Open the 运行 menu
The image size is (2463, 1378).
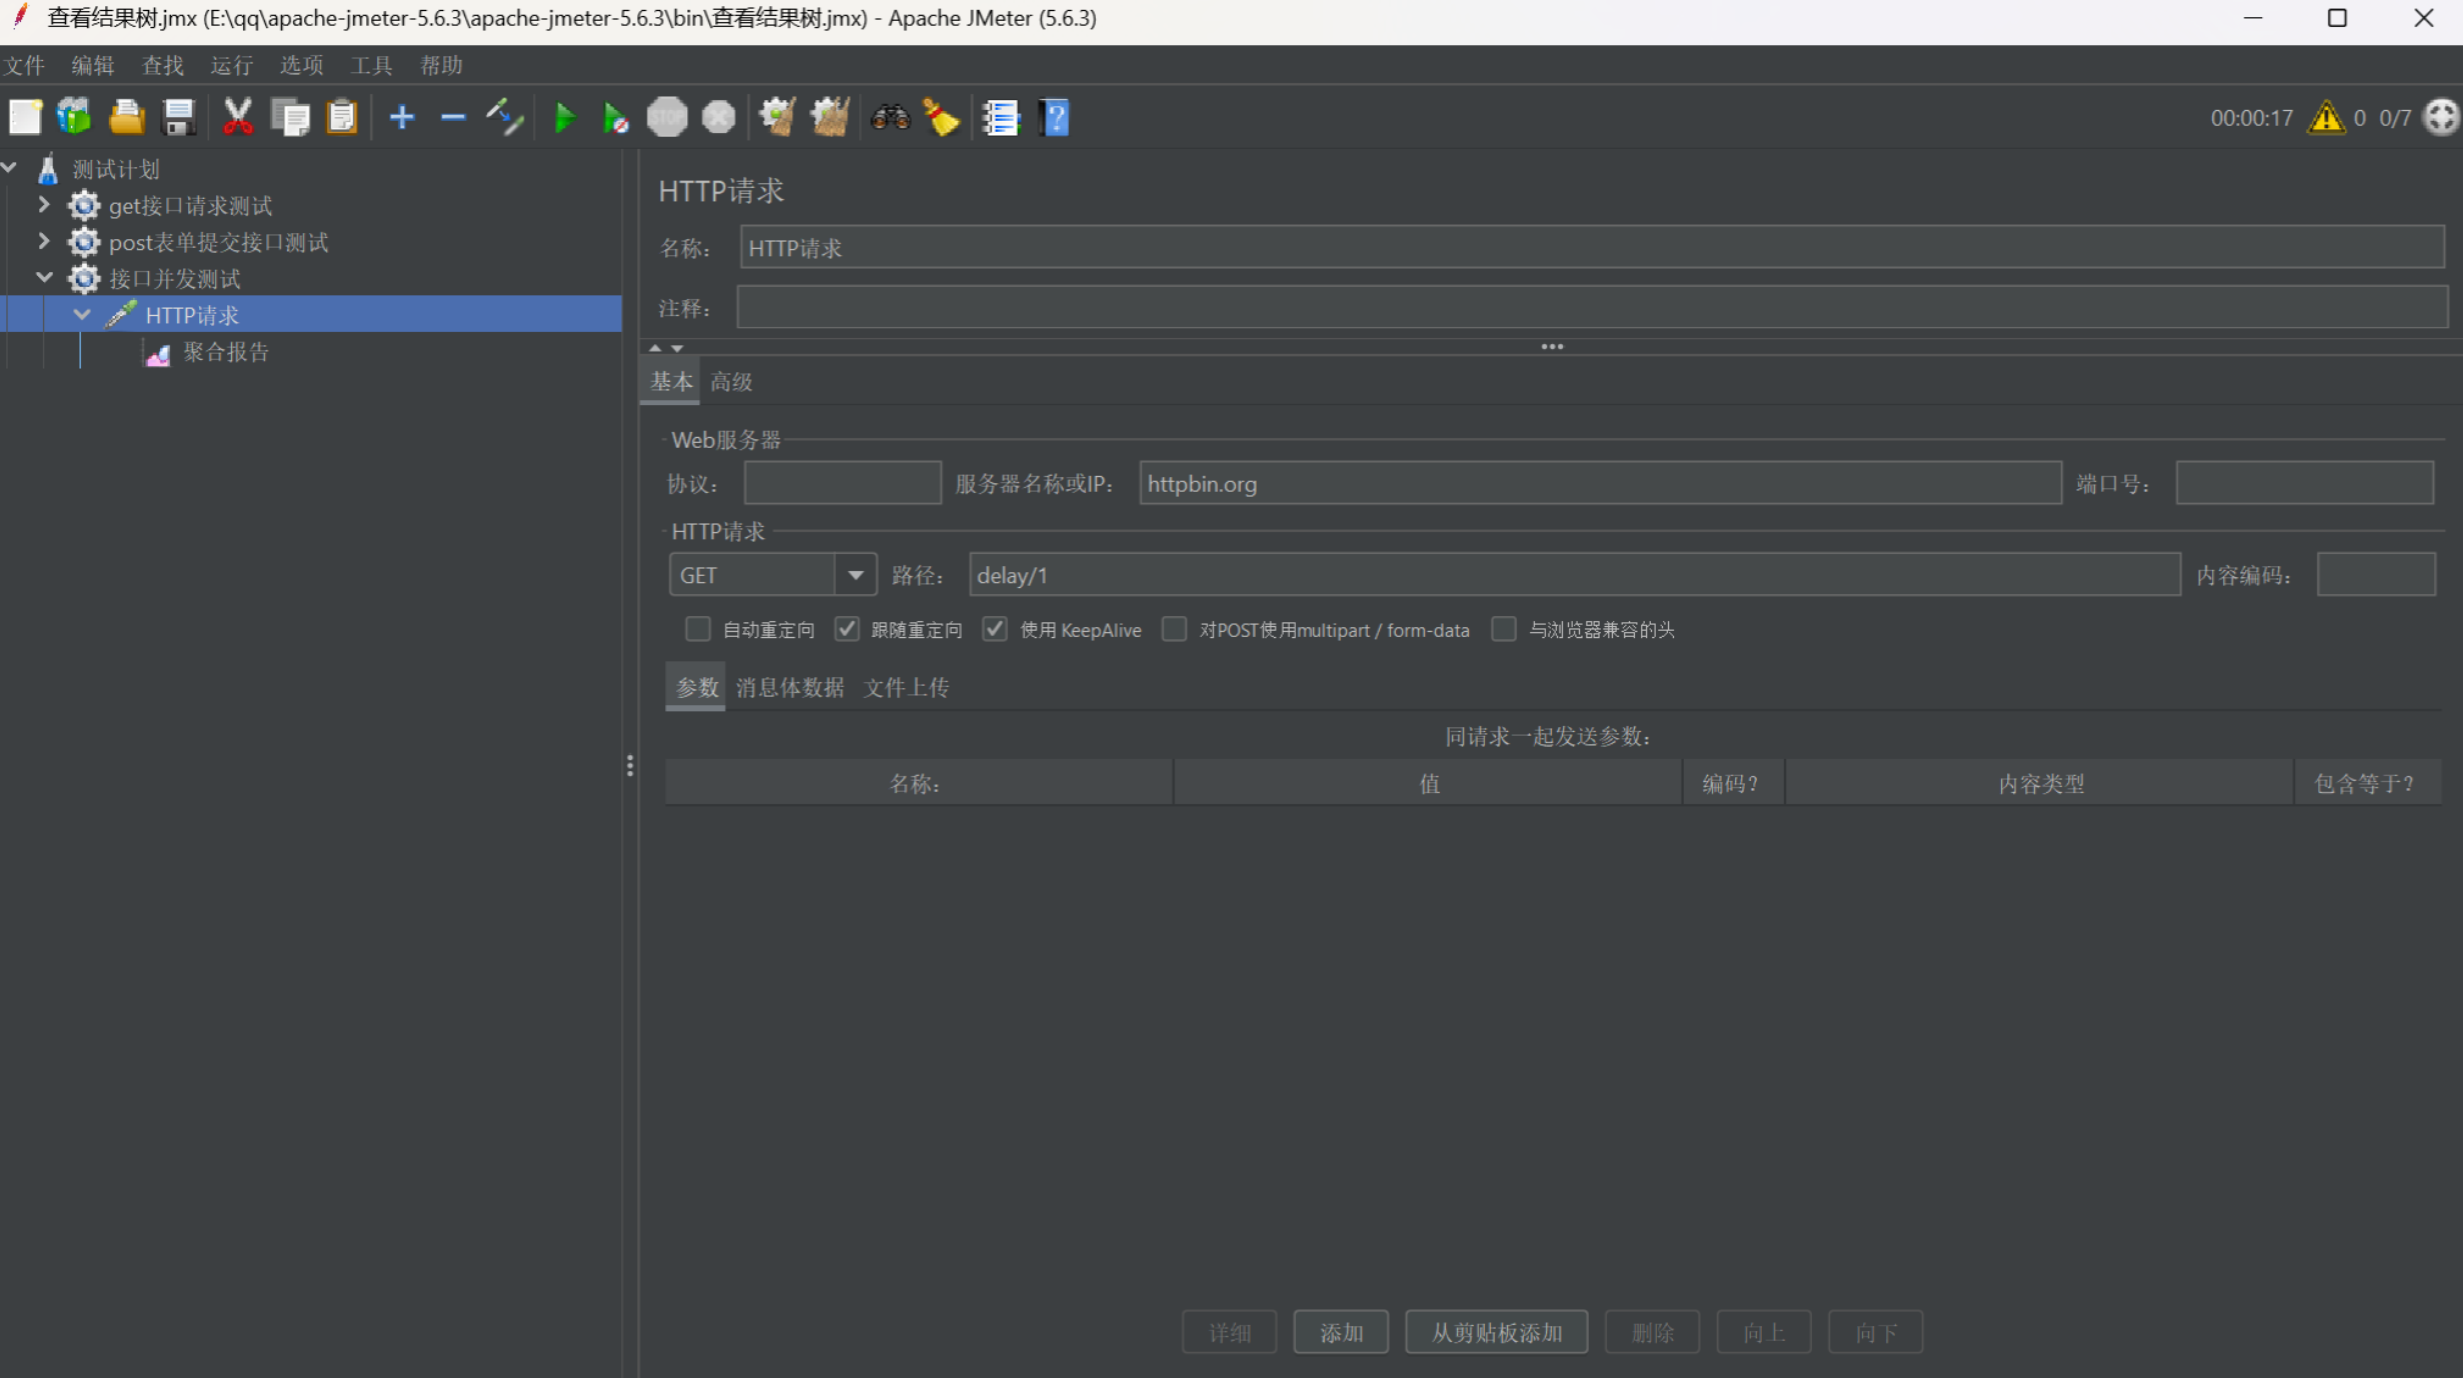pyautogui.click(x=231, y=65)
